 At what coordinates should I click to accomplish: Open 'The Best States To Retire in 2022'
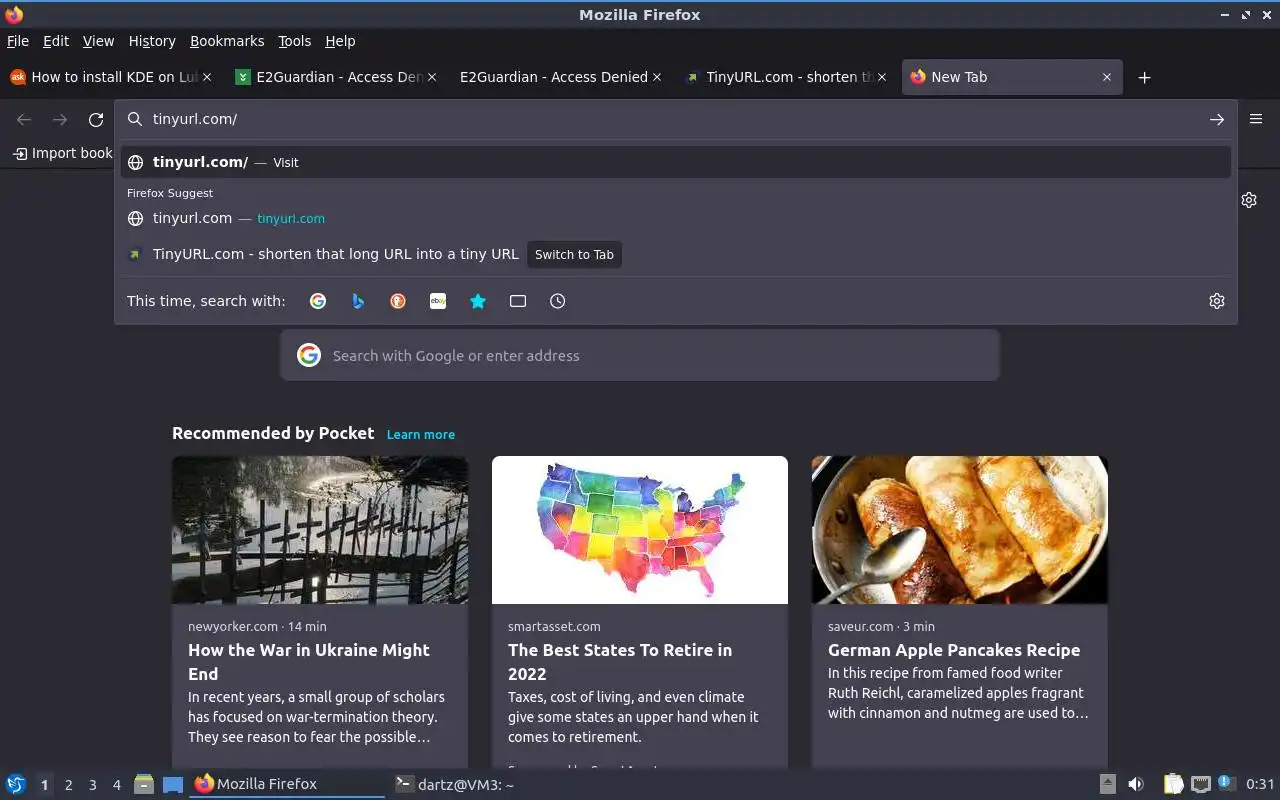[620, 661]
